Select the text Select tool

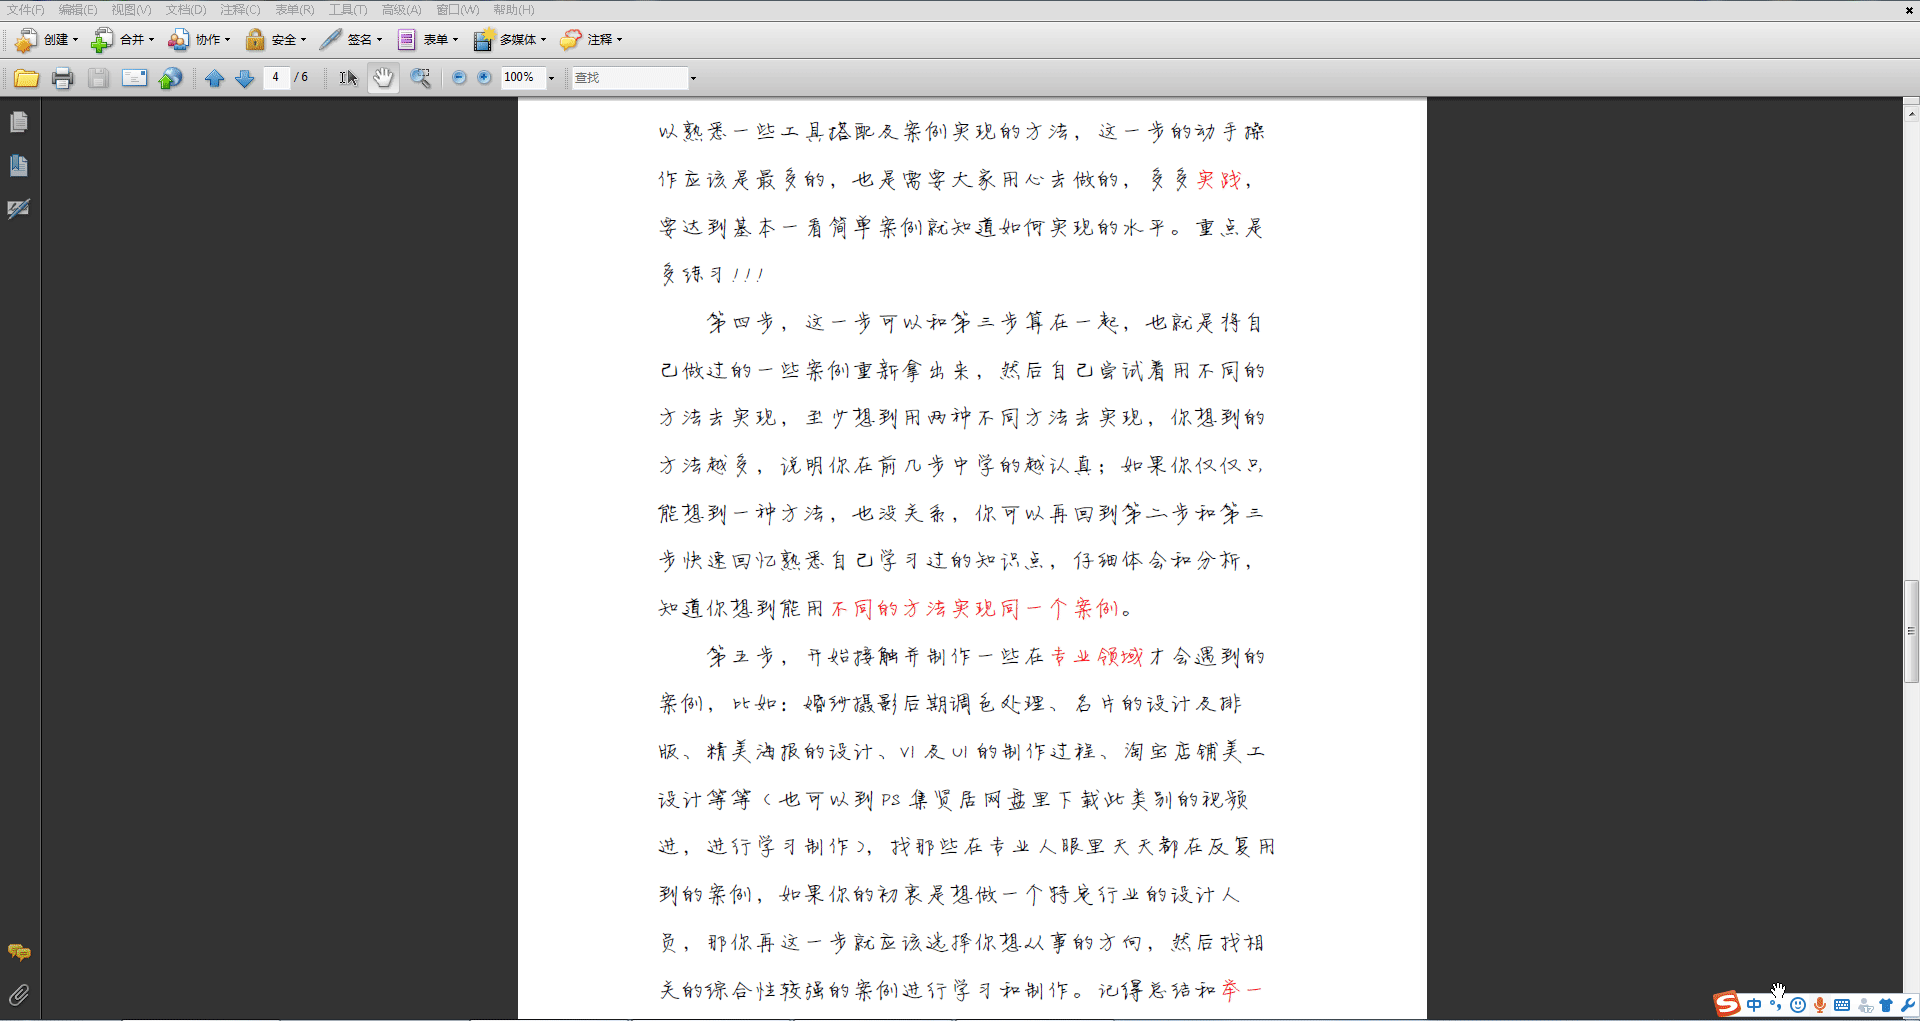click(x=348, y=78)
